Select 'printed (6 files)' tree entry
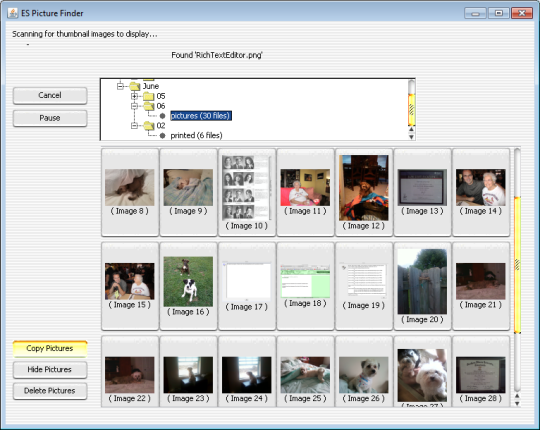 click(196, 135)
